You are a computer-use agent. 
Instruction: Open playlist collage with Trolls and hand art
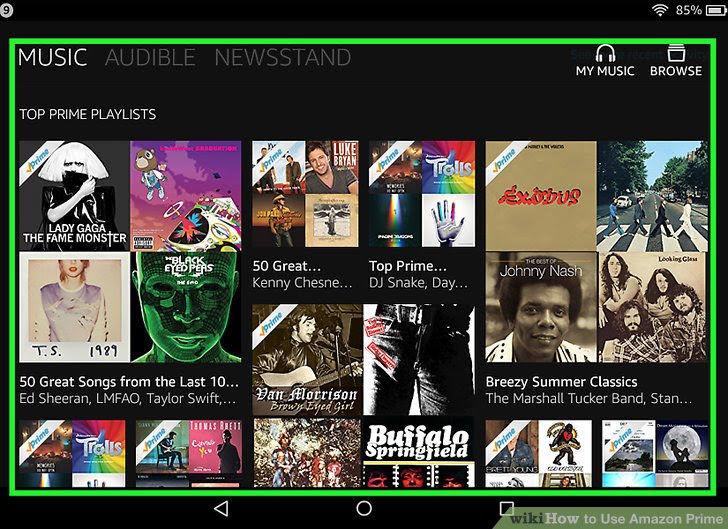pyautogui.click(x=422, y=194)
